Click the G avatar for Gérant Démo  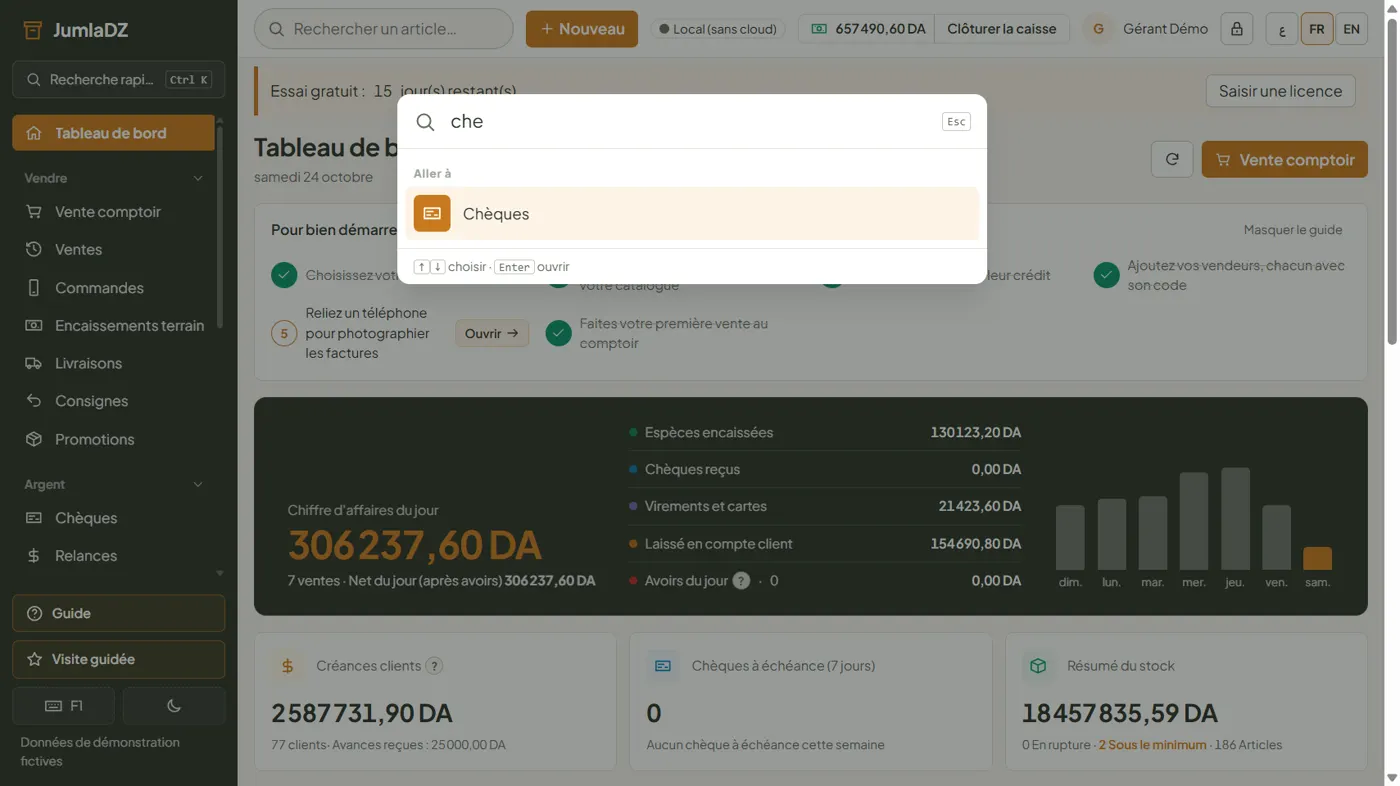(1098, 29)
